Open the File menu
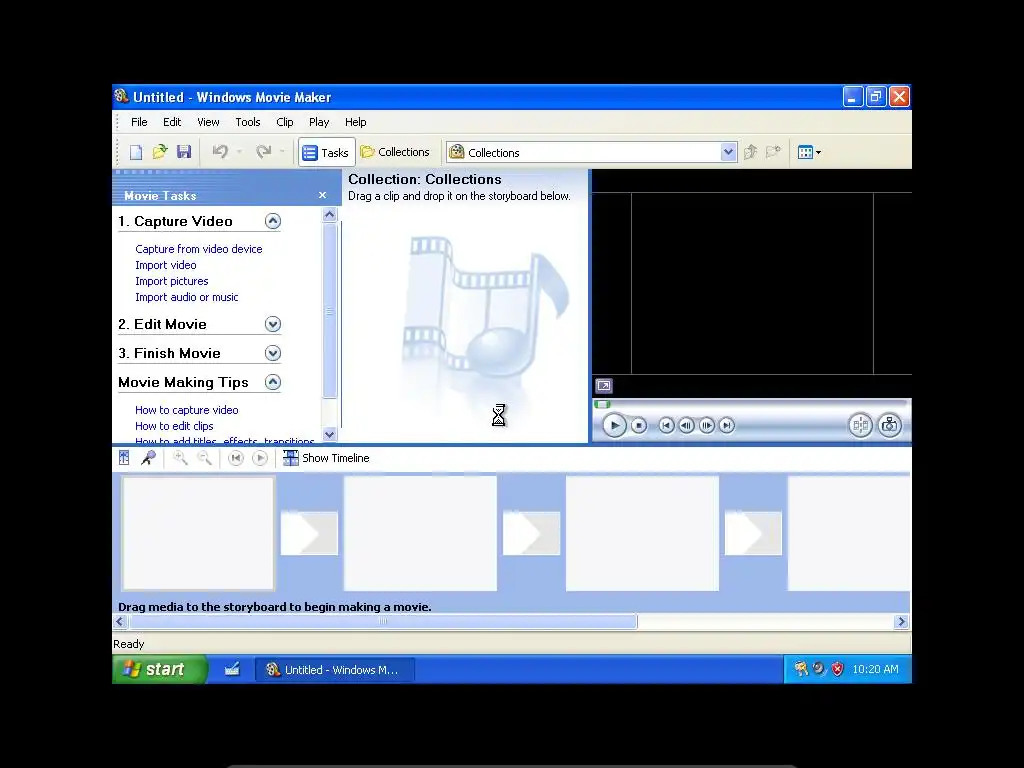 139,122
